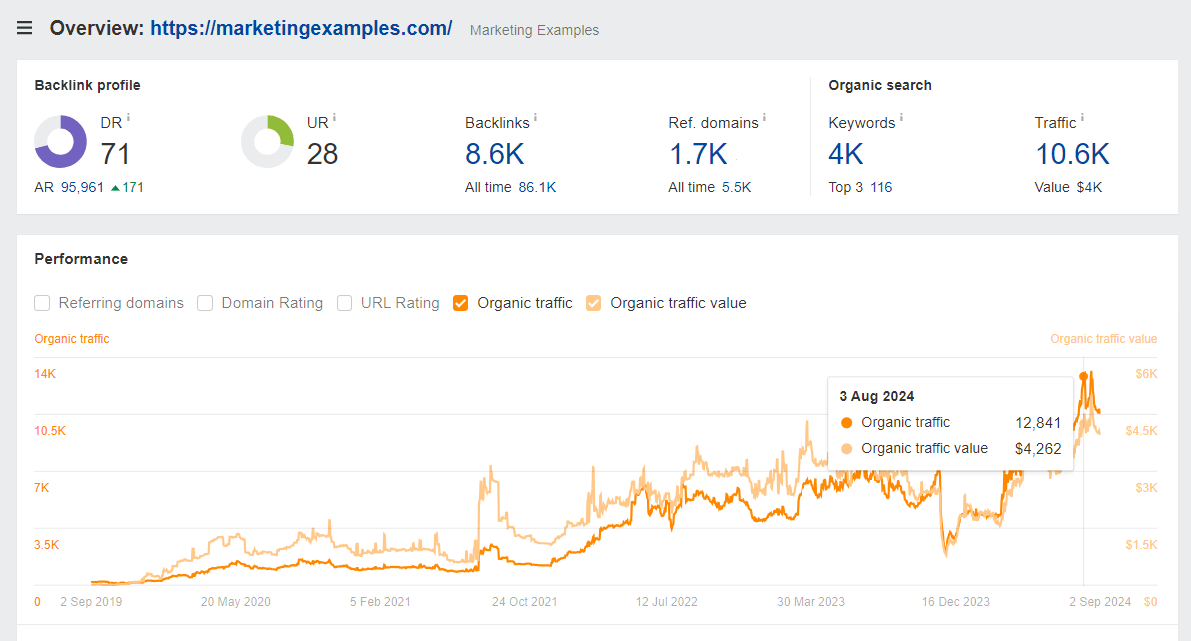Select the DR donut chart

[61, 141]
